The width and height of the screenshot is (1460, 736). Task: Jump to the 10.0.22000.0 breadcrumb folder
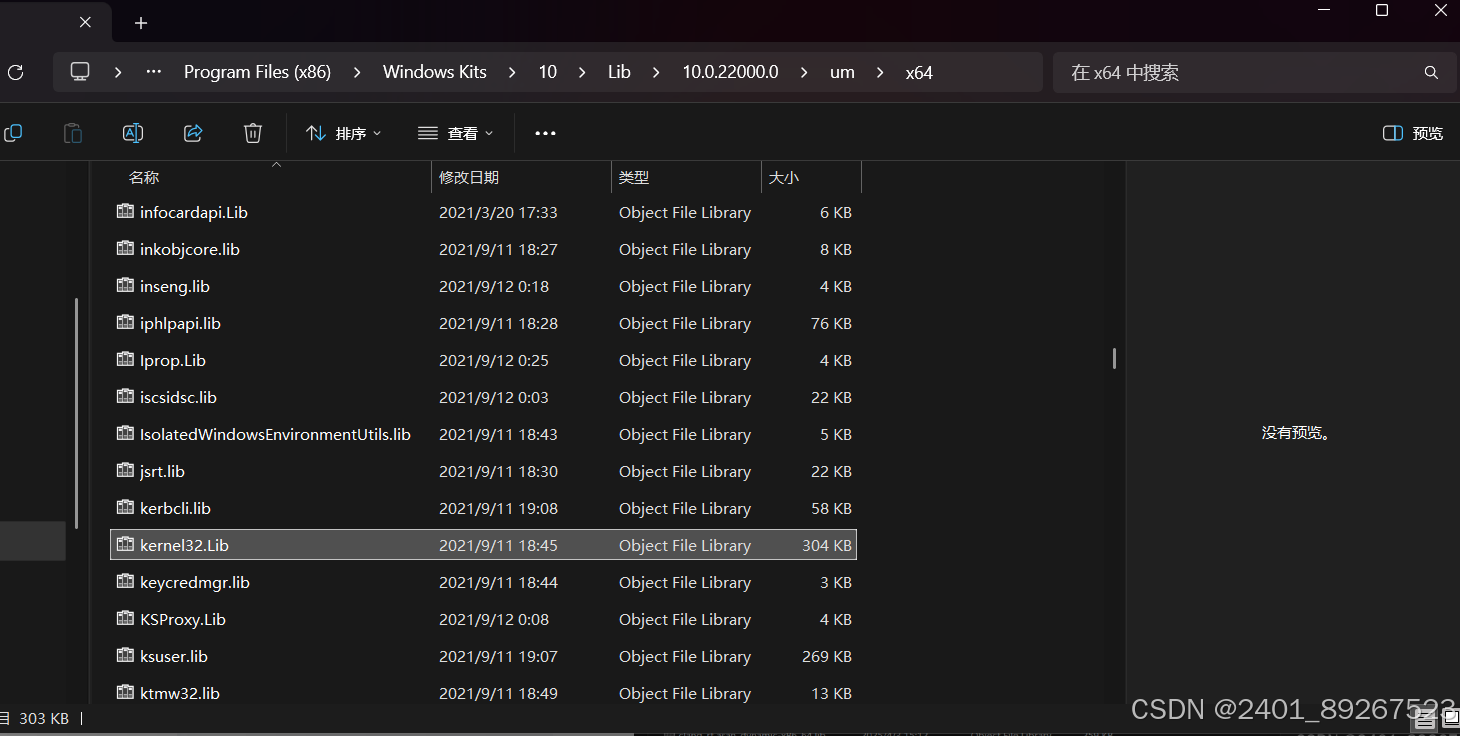coord(730,72)
